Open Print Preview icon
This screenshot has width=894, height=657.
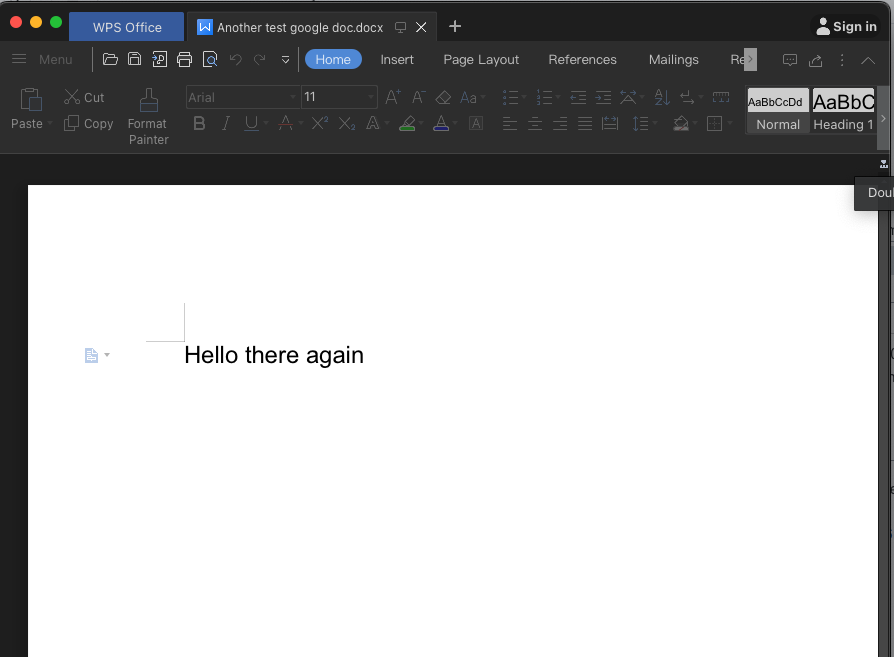click(x=210, y=59)
